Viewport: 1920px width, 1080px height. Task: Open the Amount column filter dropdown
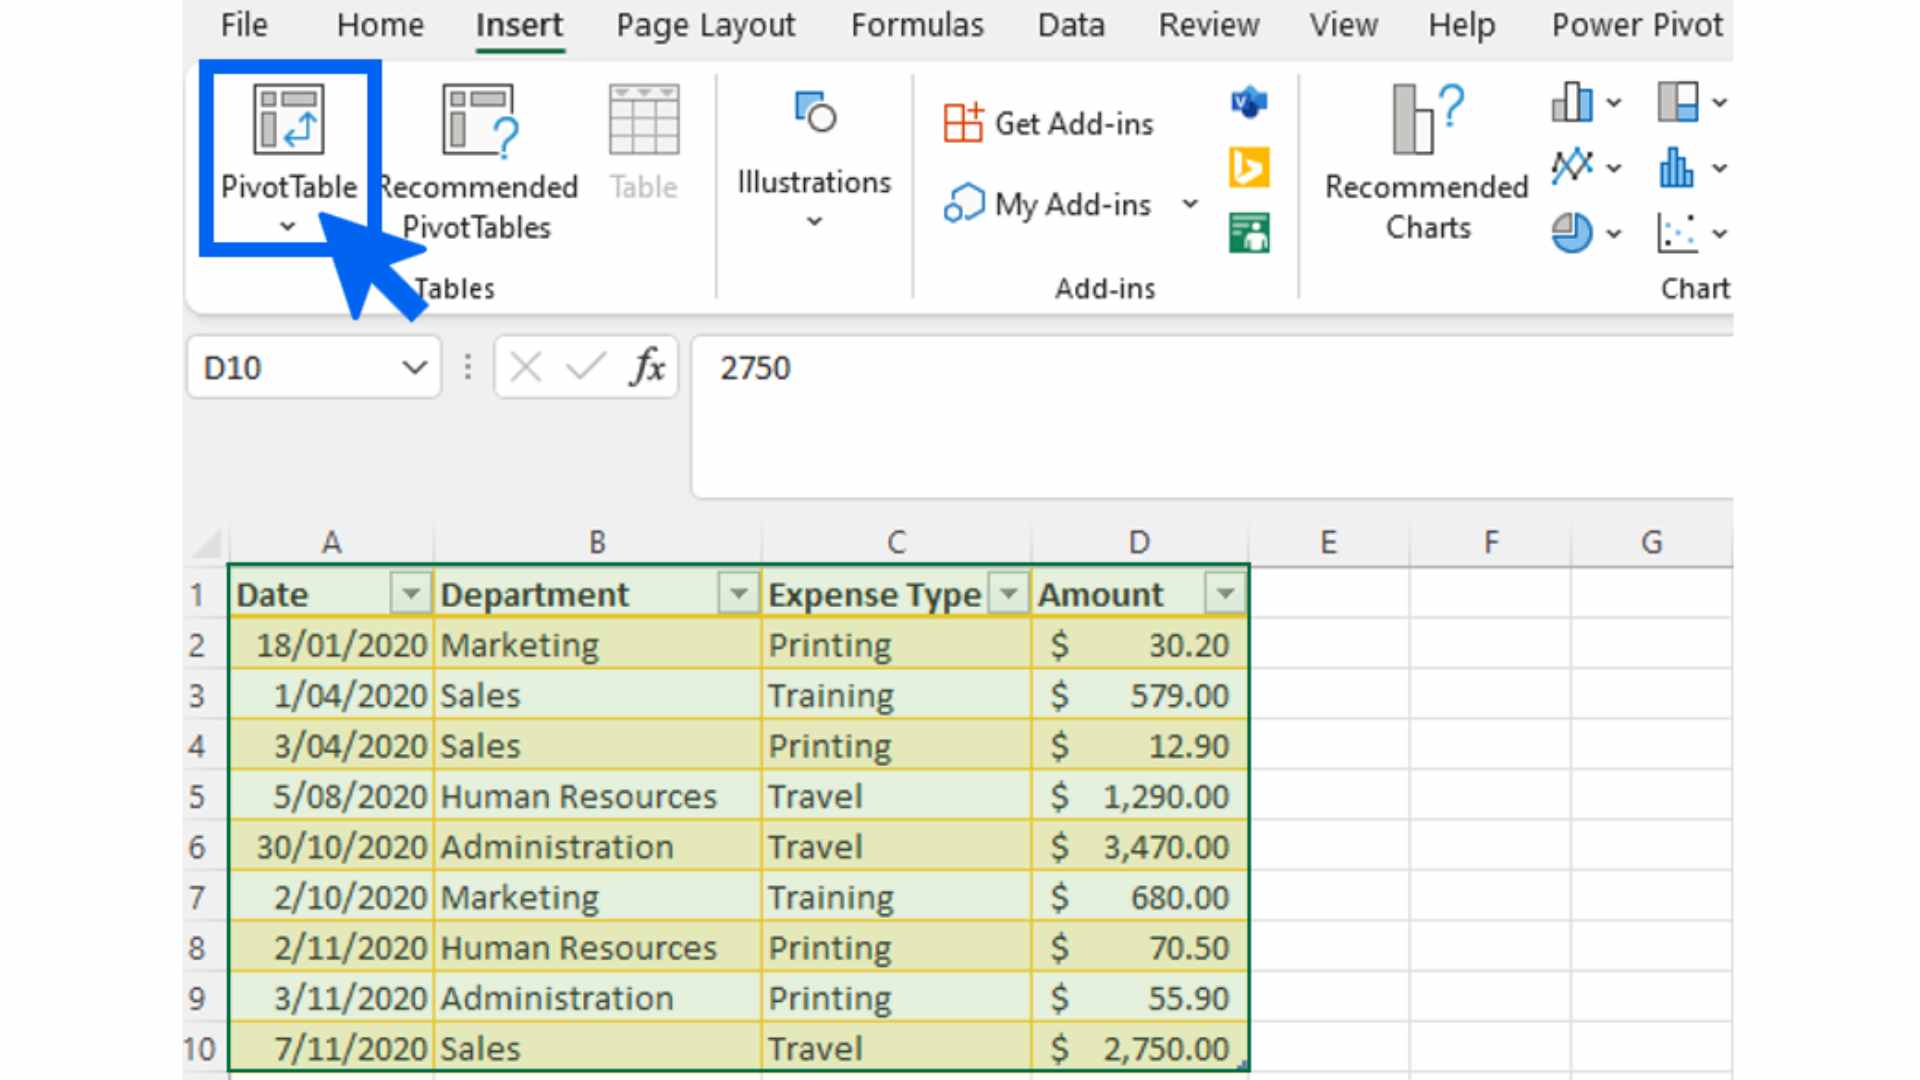coord(1225,594)
